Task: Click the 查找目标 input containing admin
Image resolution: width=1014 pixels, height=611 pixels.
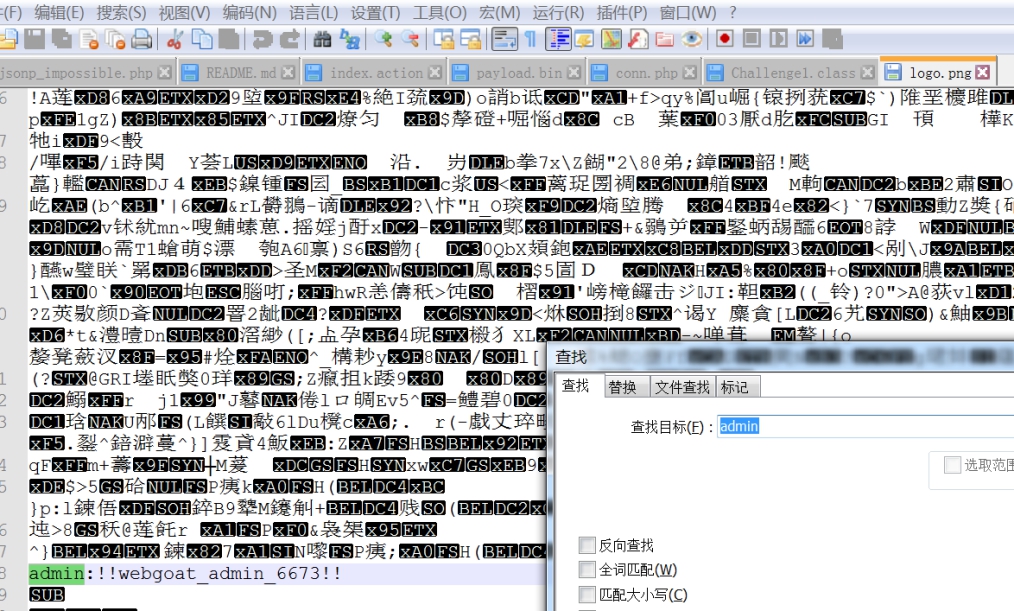Action: (865, 426)
